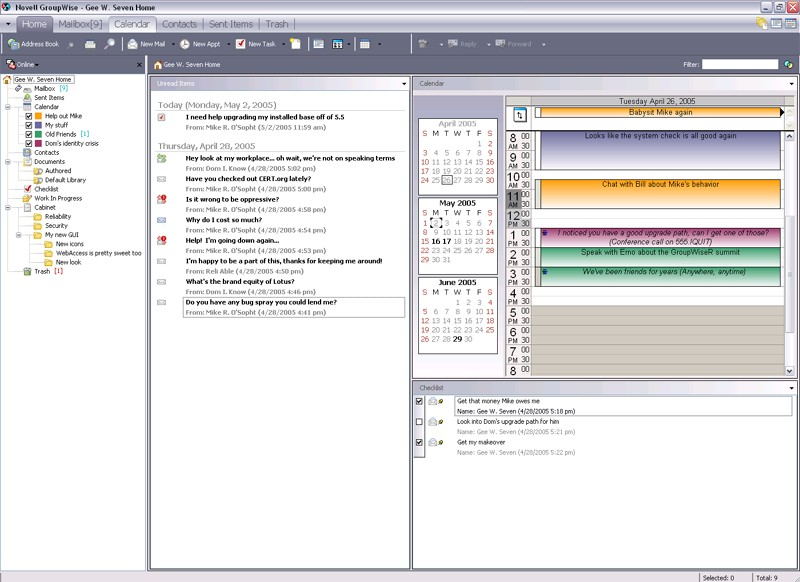Image resolution: width=800 pixels, height=582 pixels.
Task: Click the Forward button in toolbar
Action: tap(513, 44)
